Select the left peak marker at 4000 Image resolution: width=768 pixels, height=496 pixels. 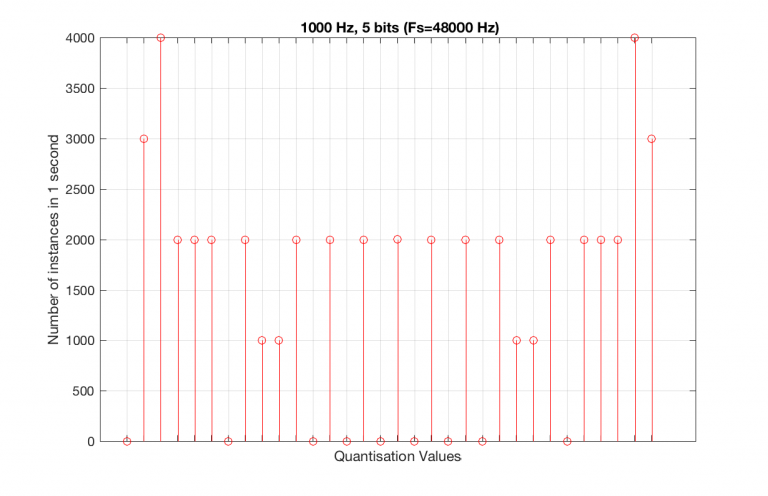160,38
